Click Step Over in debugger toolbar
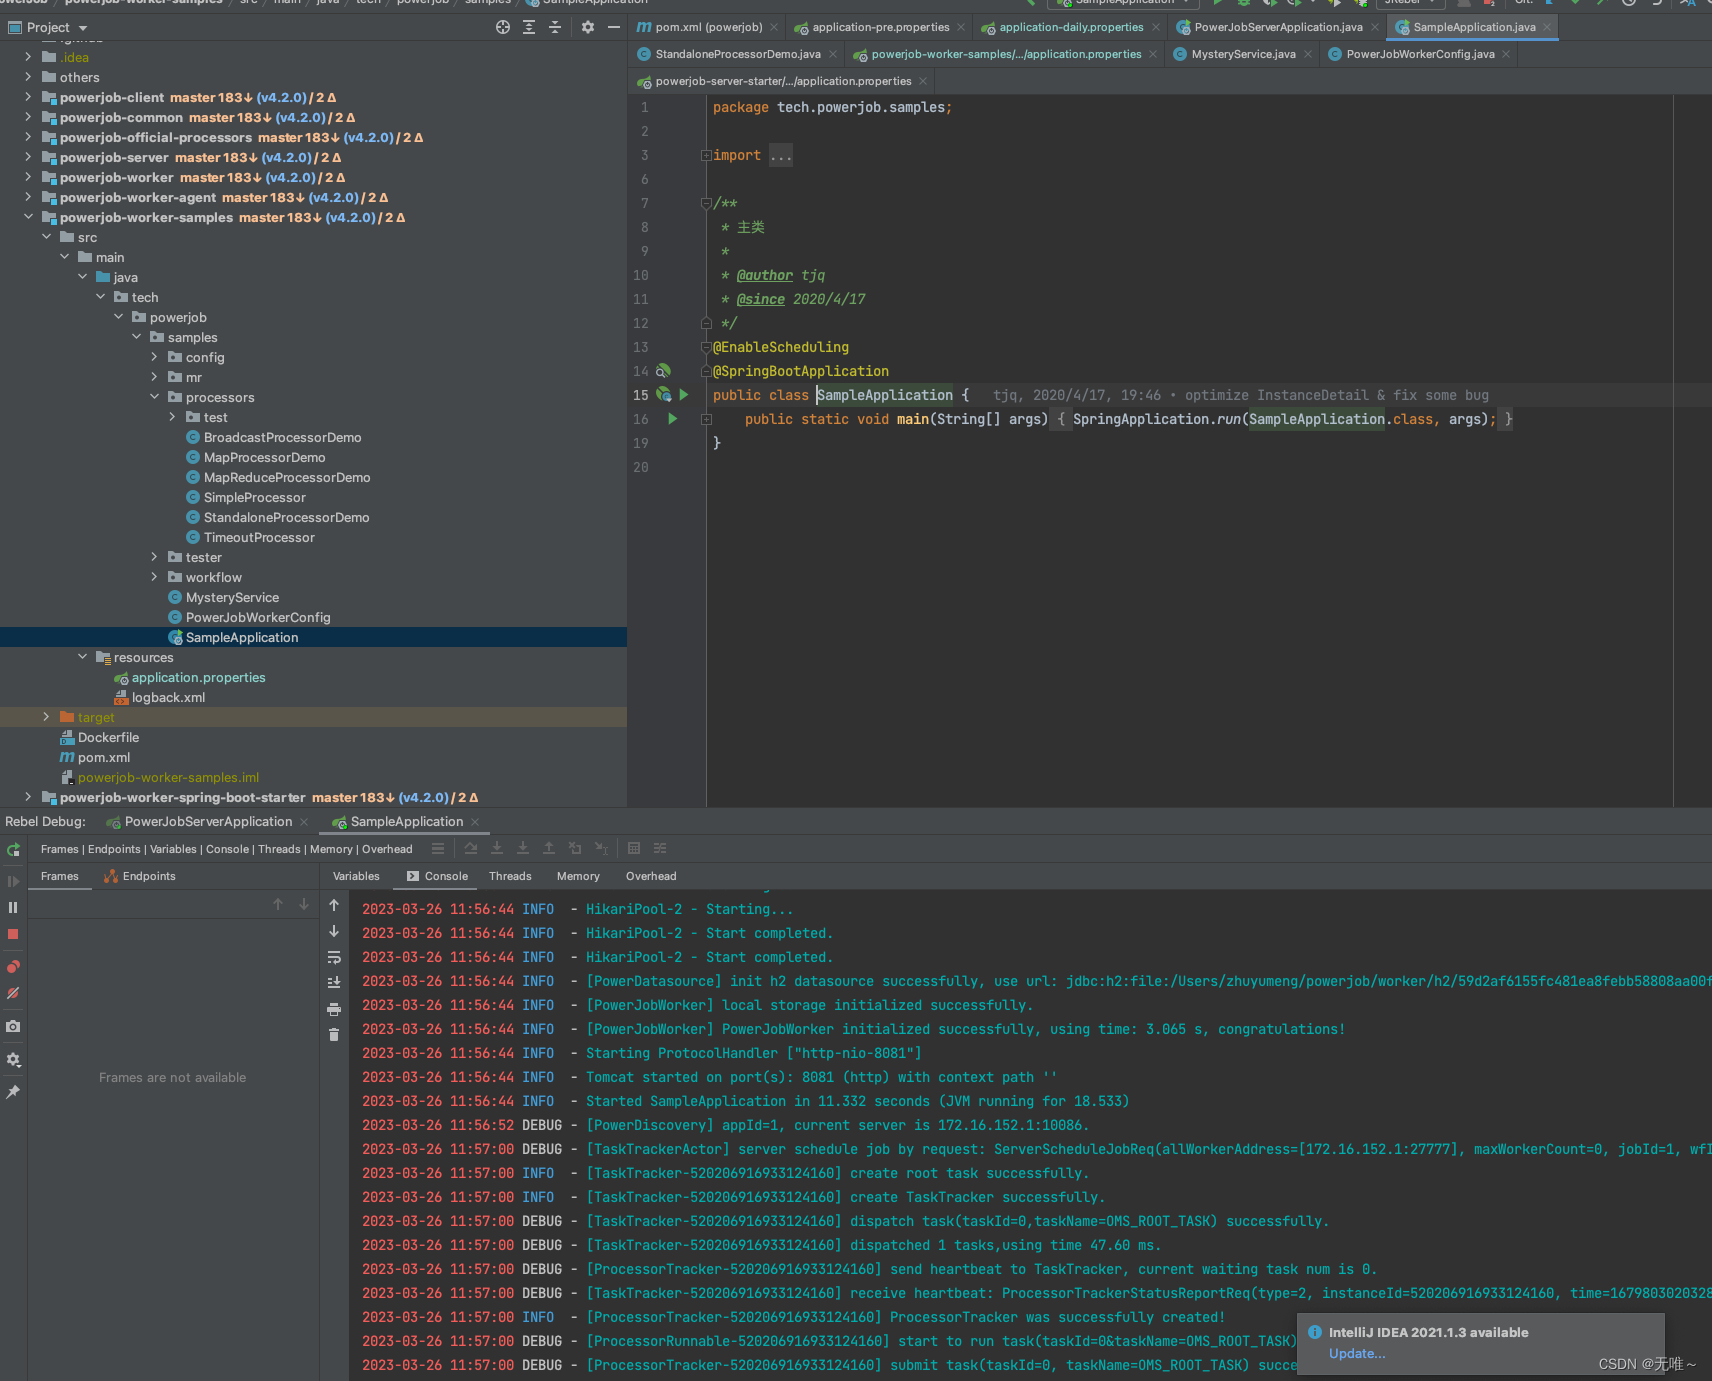 point(471,848)
